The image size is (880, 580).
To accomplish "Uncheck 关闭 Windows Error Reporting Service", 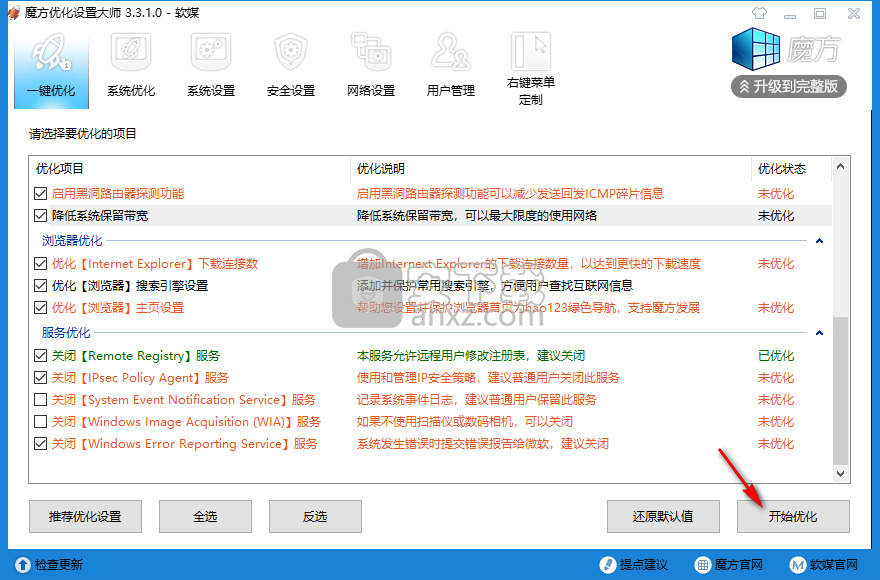I will (x=40, y=444).
